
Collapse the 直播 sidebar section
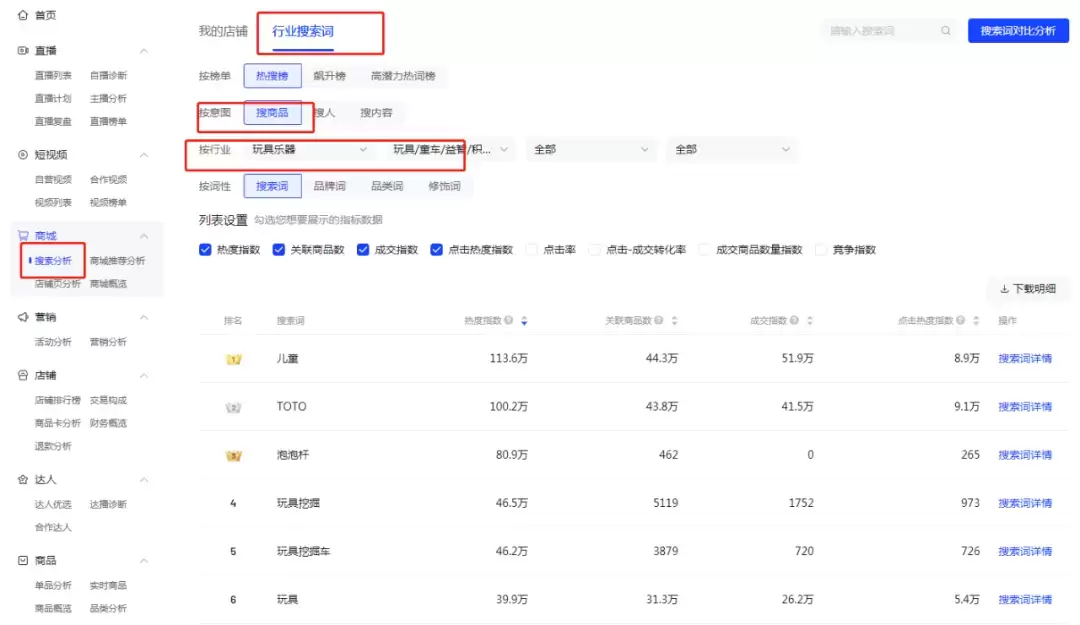[143, 51]
